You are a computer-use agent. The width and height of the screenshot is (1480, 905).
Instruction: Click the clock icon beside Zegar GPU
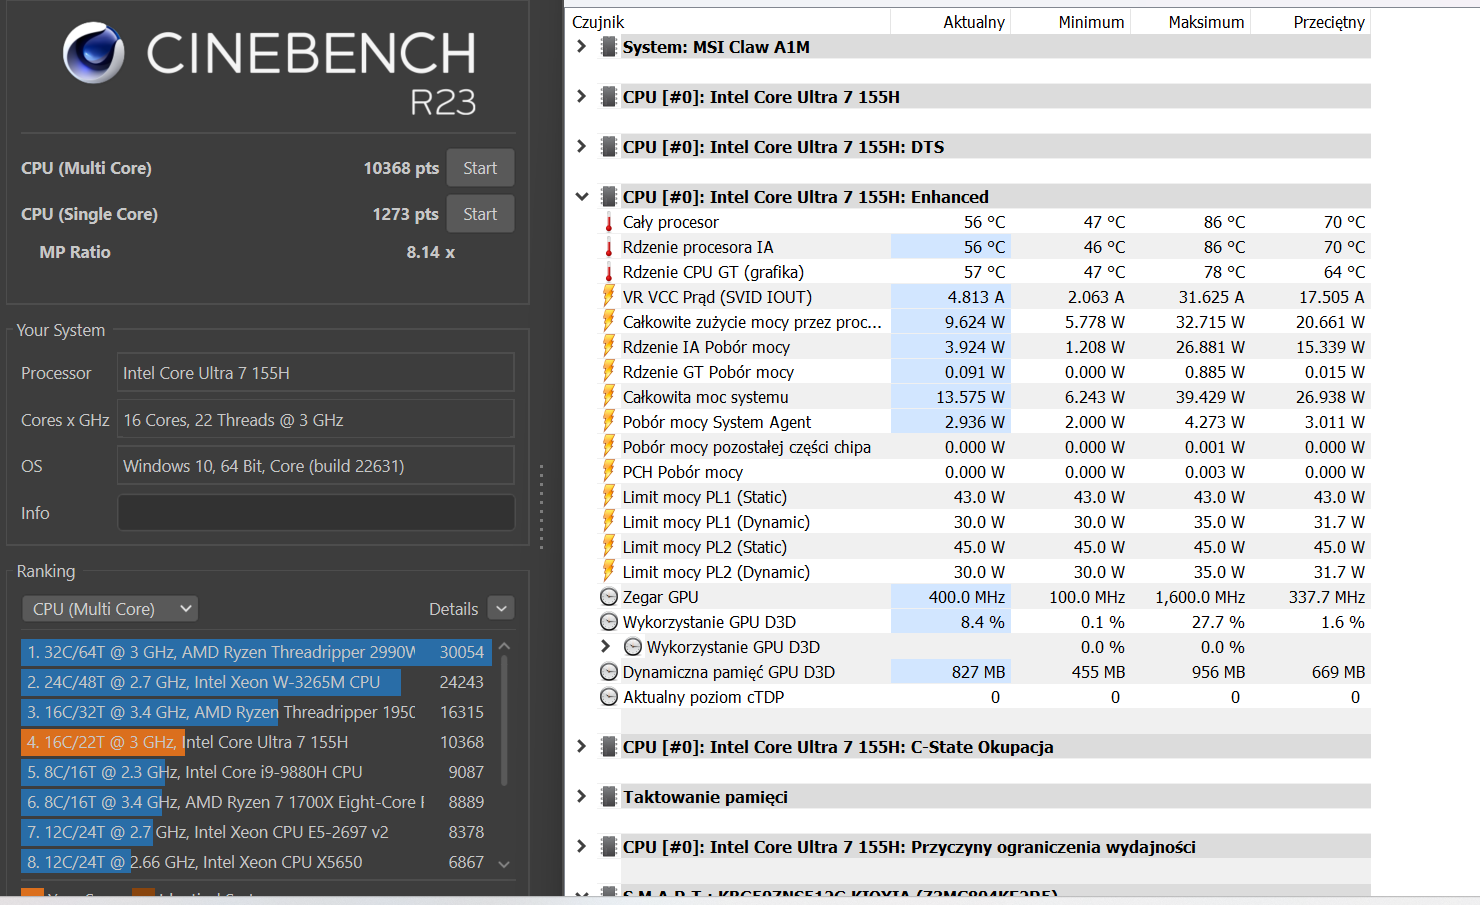(608, 597)
